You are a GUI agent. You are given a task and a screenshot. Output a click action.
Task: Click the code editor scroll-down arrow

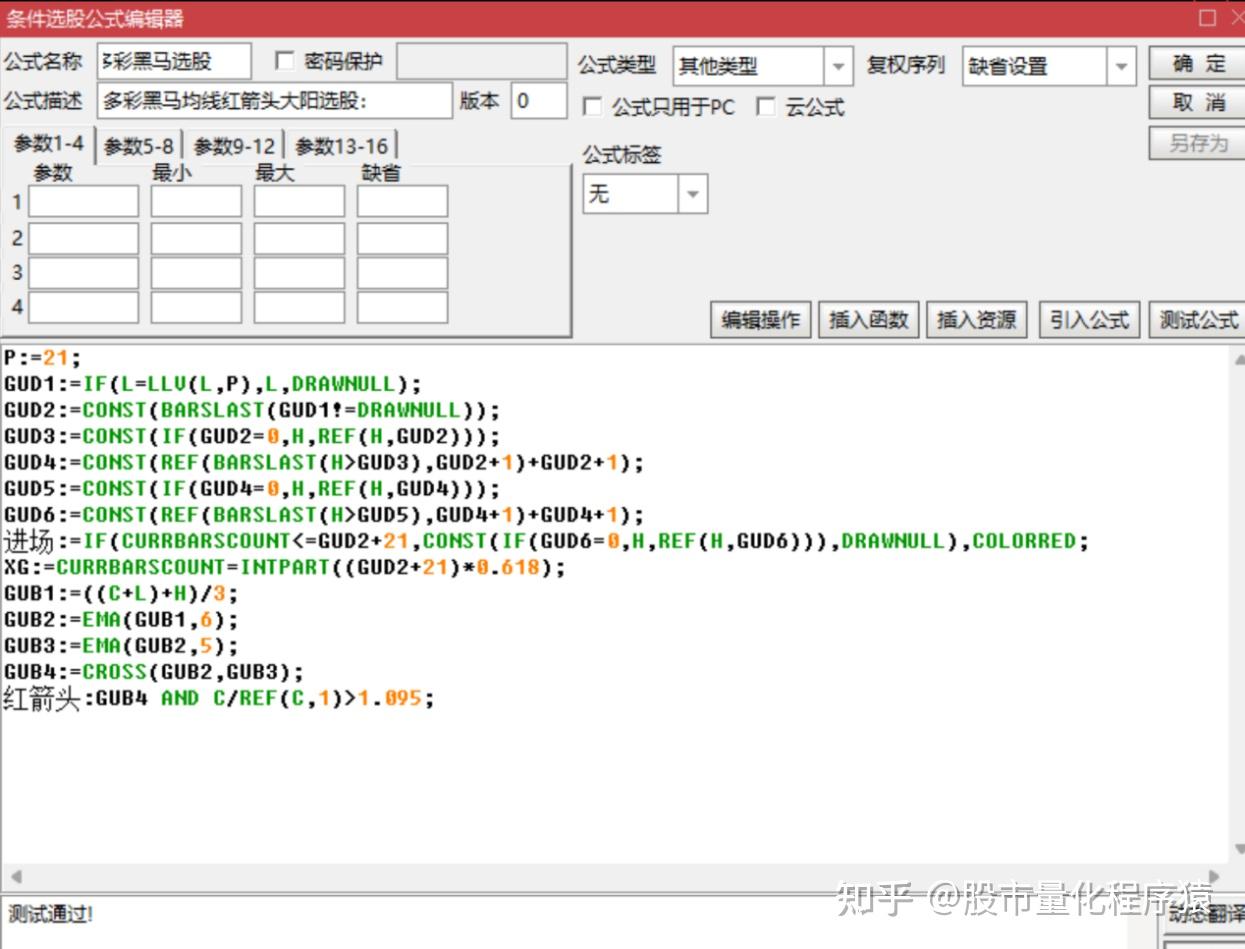[x=1239, y=849]
